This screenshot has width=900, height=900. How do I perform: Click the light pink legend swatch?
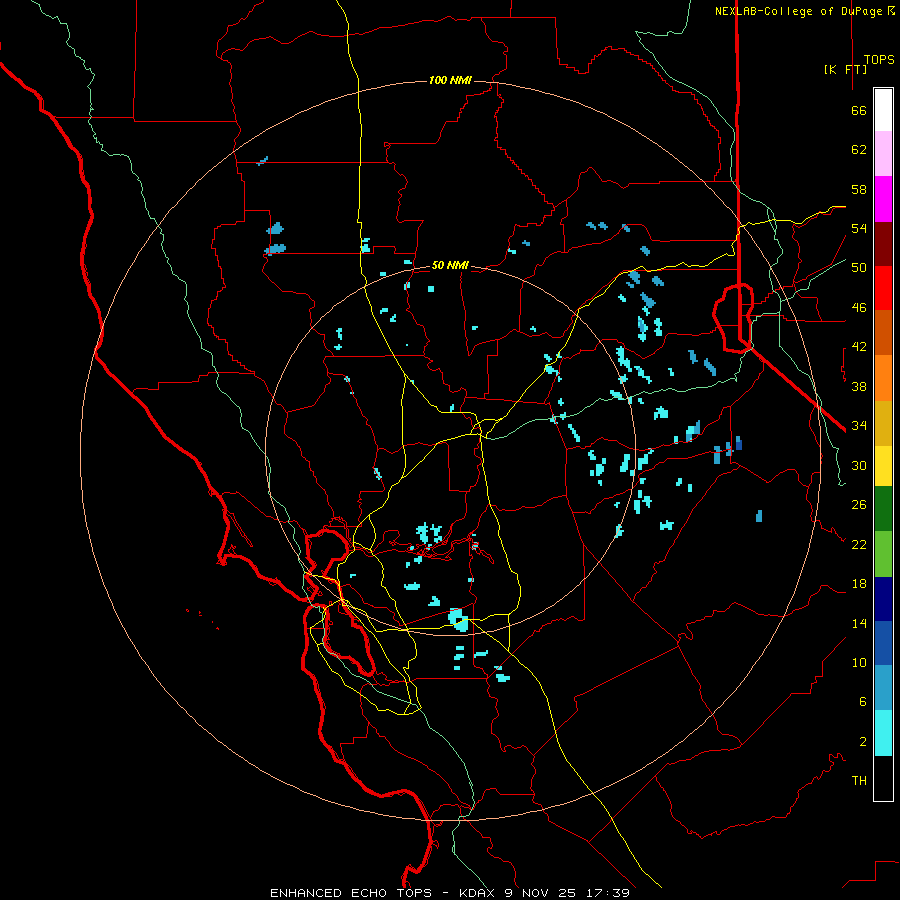(x=883, y=153)
